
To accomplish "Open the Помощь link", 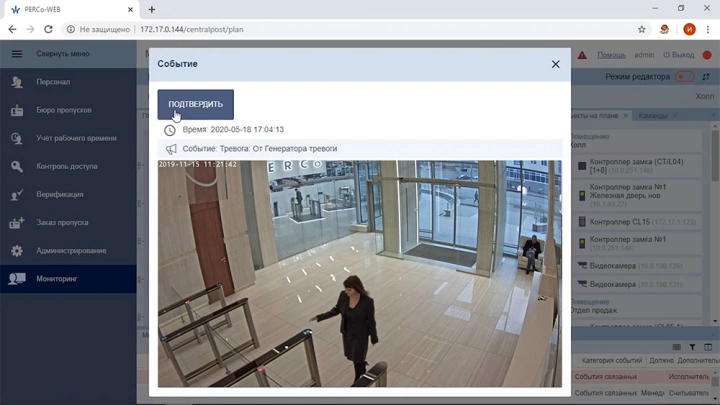I will 611,55.
